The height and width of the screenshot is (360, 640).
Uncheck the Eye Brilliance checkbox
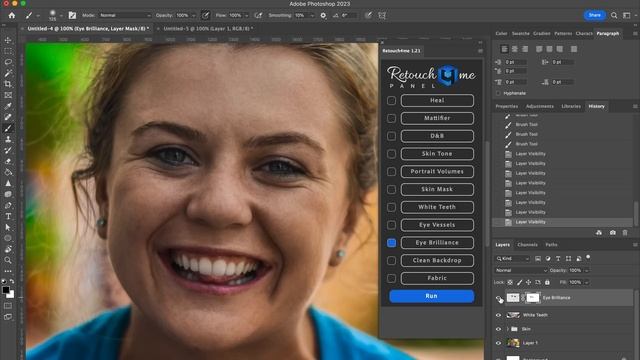[391, 243]
